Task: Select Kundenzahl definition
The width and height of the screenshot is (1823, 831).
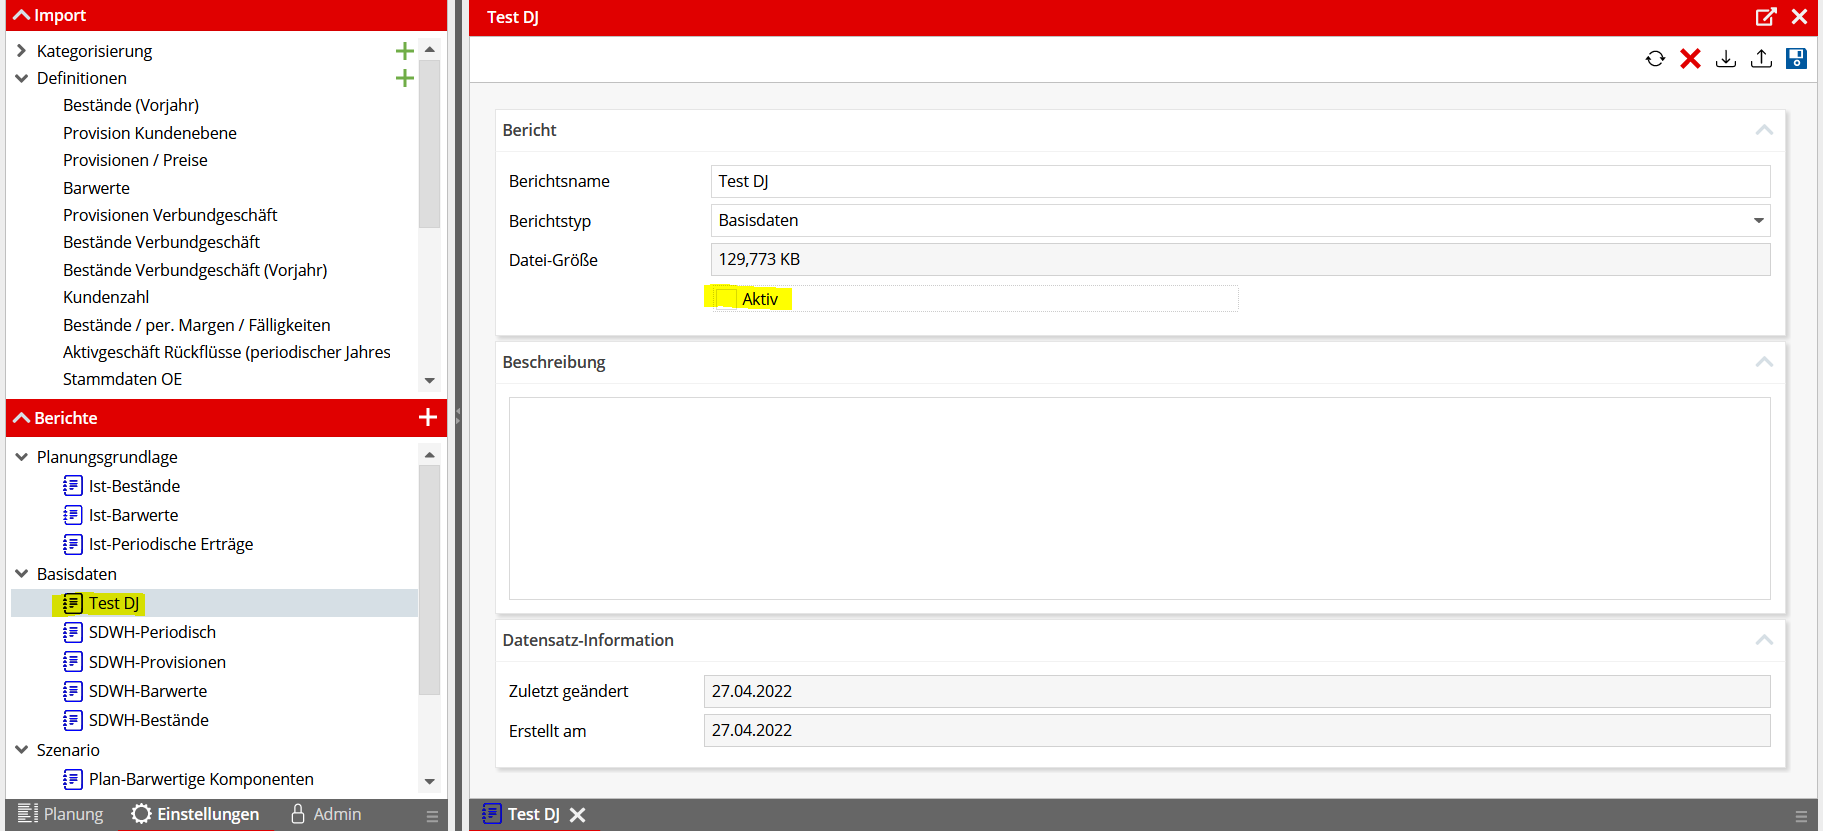Action: [106, 297]
